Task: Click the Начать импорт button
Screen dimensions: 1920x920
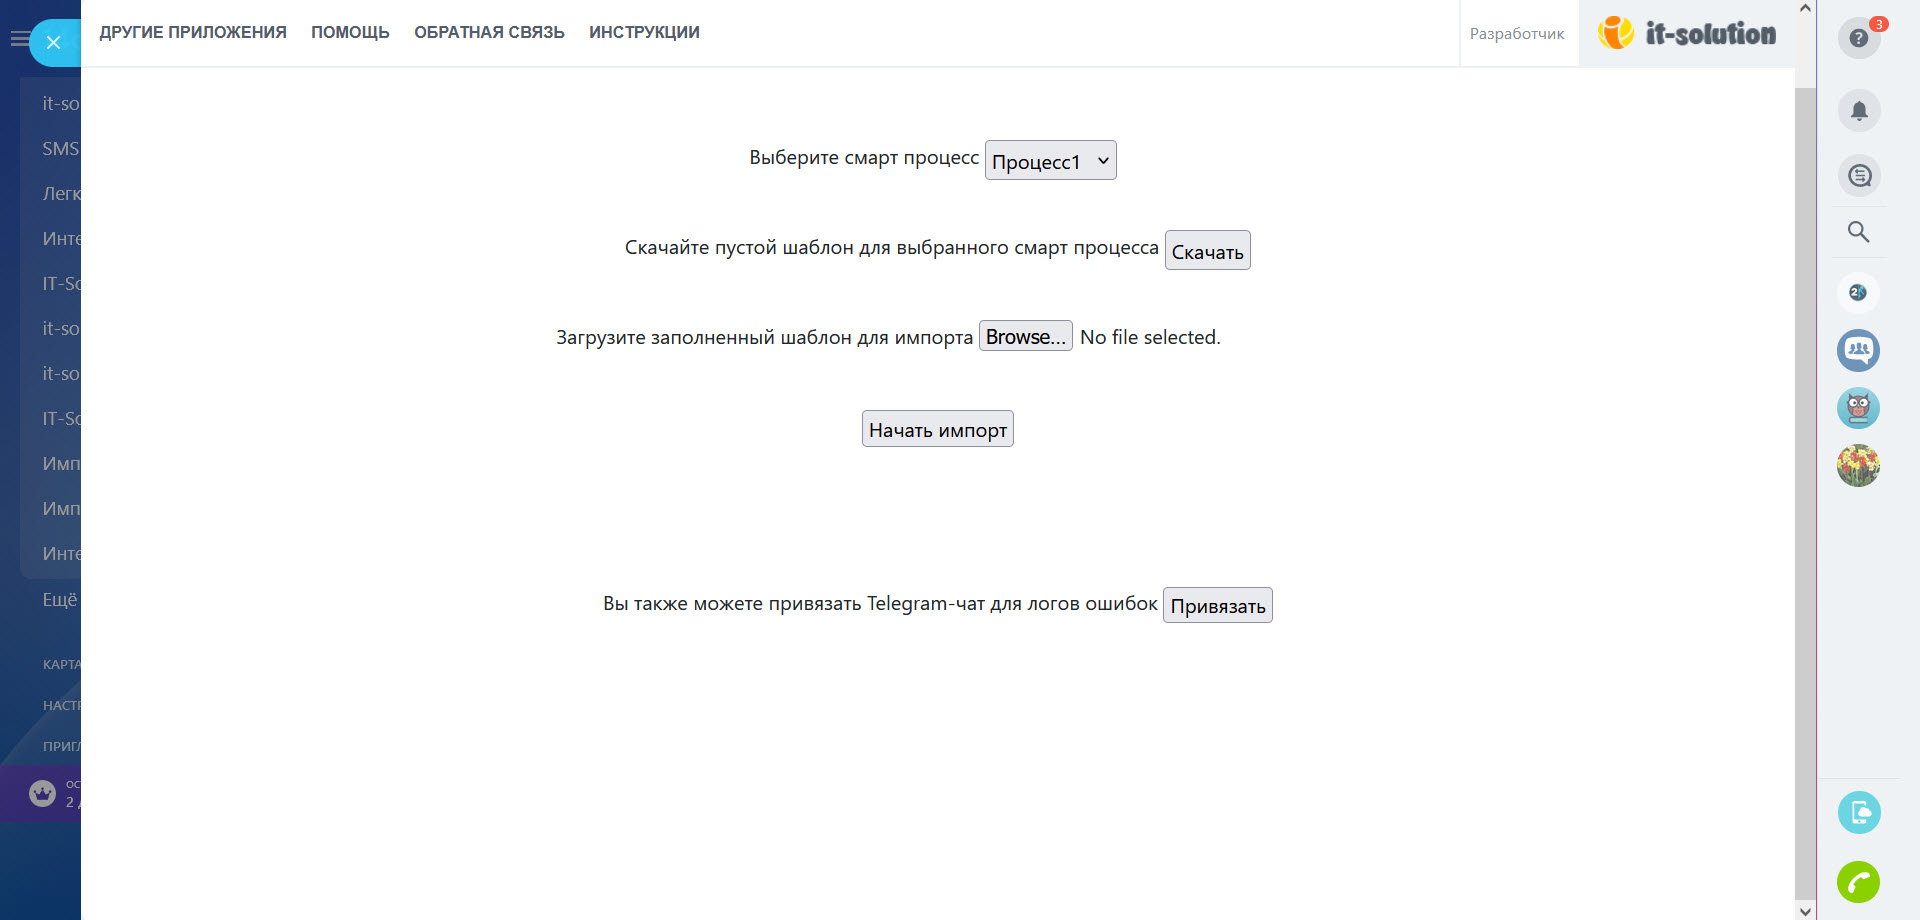Action: 938,429
